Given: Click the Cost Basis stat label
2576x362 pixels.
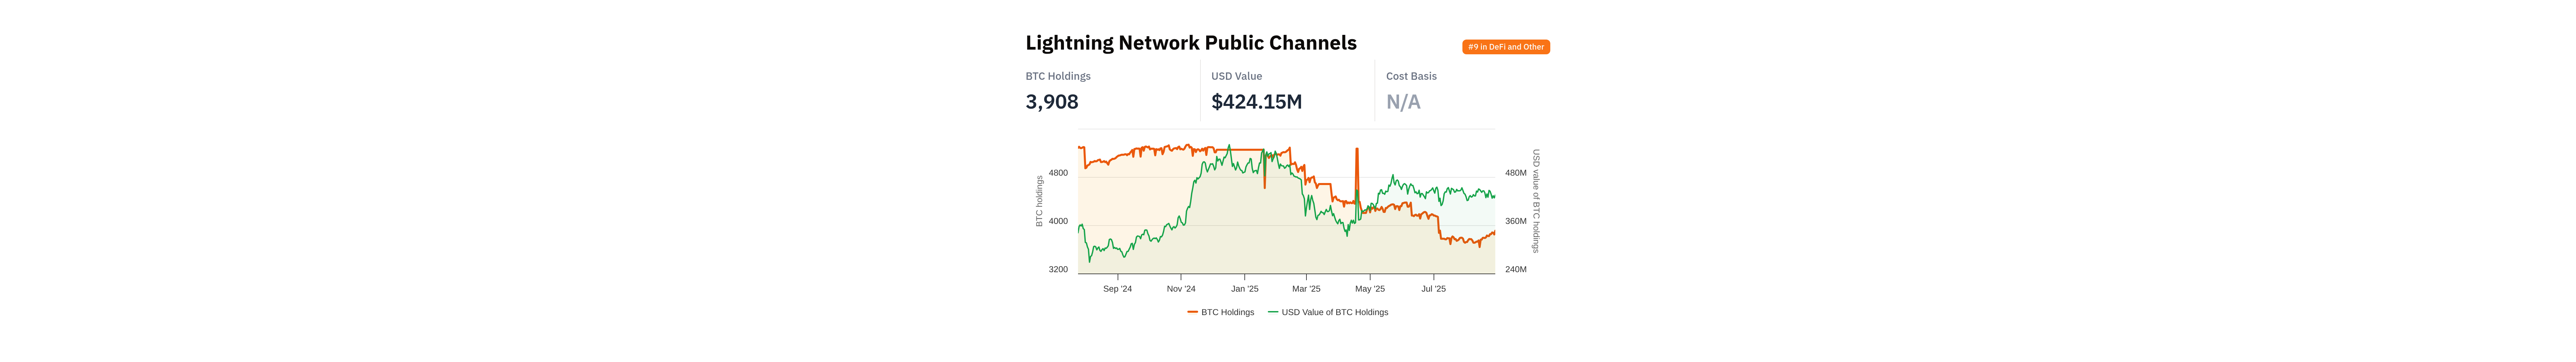Looking at the screenshot, I should [x=1411, y=76].
